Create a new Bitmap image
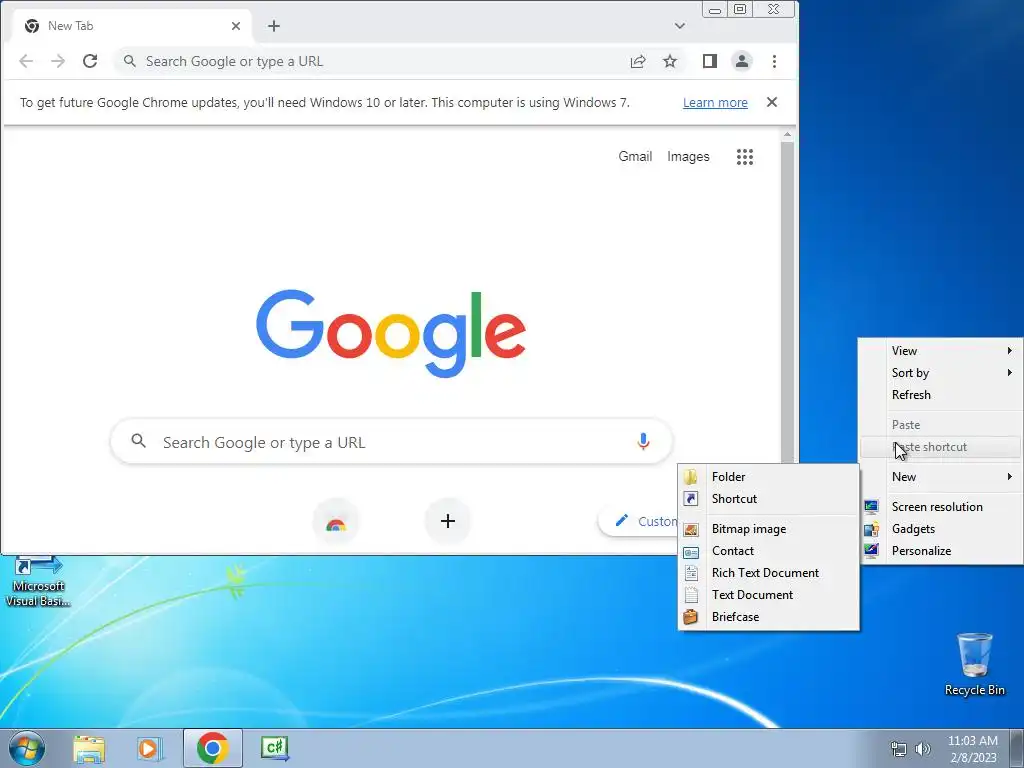 tap(769, 529)
